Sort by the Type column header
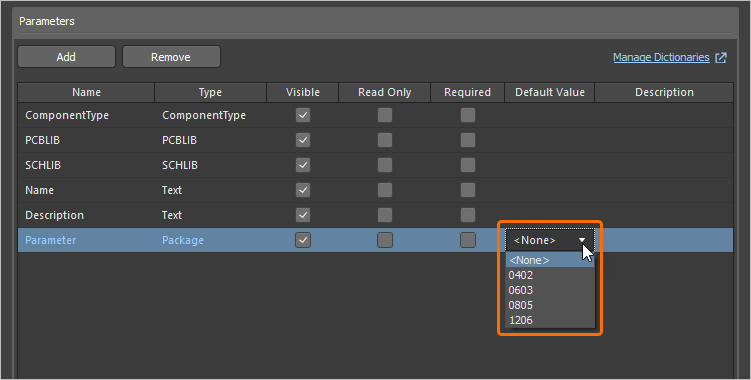The width and height of the screenshot is (751, 380). tap(210, 92)
